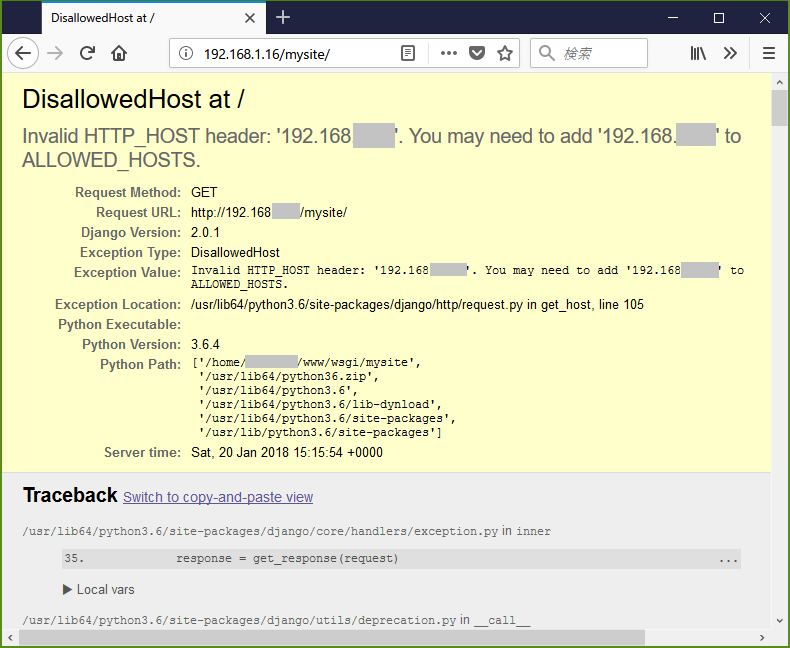This screenshot has height=648, width=790.
Task: Maximize the Firefox window
Action: coord(719,18)
